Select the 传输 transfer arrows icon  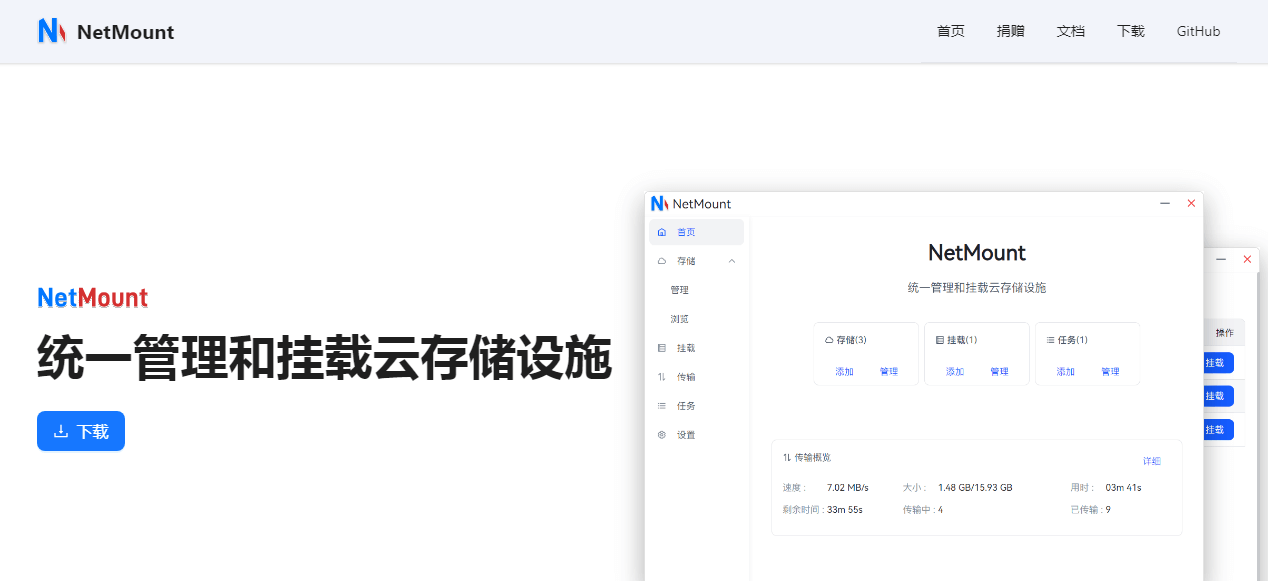coord(661,376)
